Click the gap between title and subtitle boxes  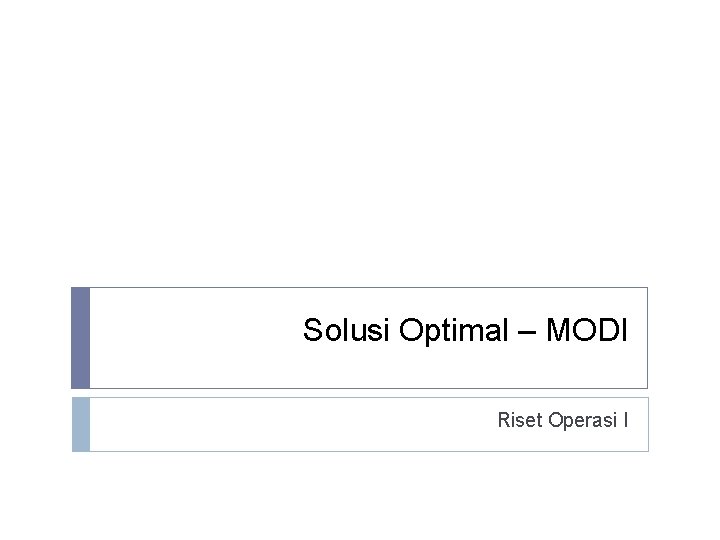coord(360,393)
